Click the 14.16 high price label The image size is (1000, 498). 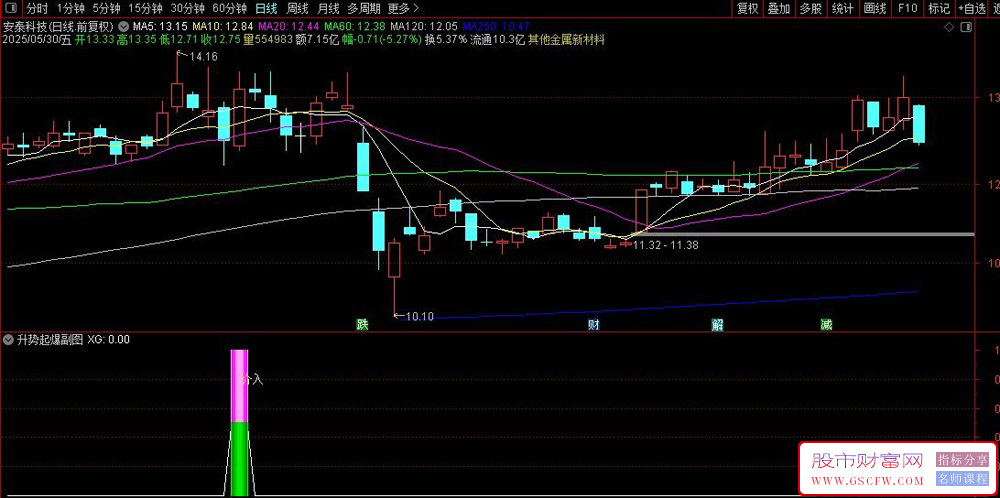(x=203, y=57)
